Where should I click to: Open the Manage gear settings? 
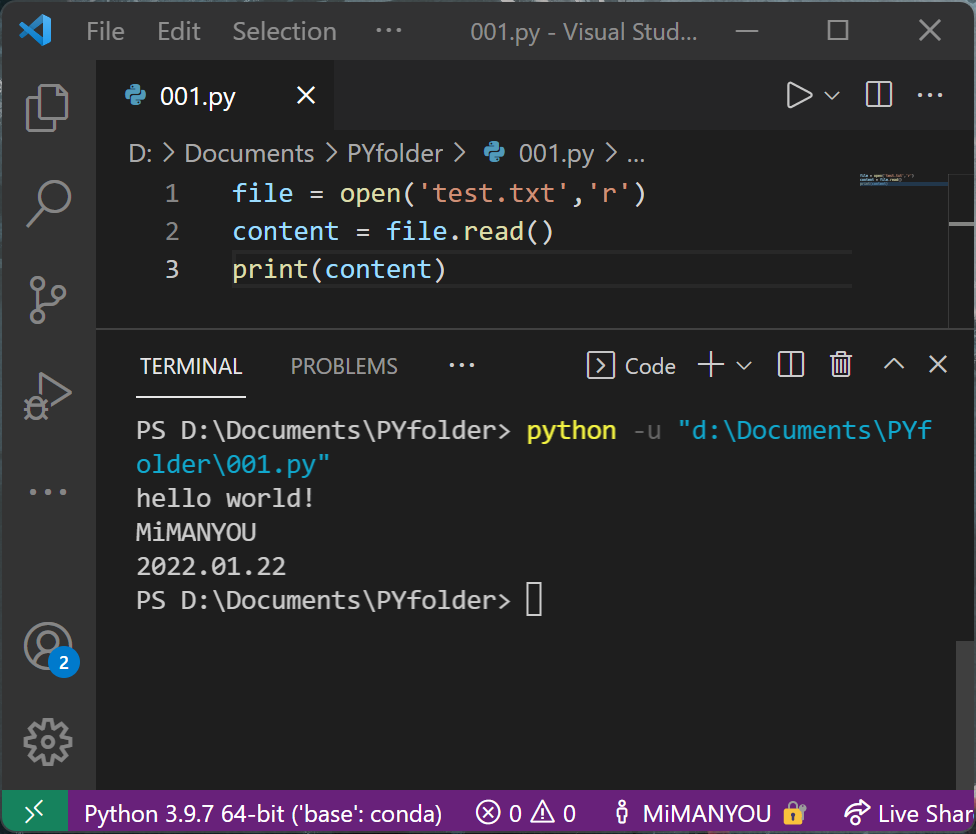click(47, 741)
